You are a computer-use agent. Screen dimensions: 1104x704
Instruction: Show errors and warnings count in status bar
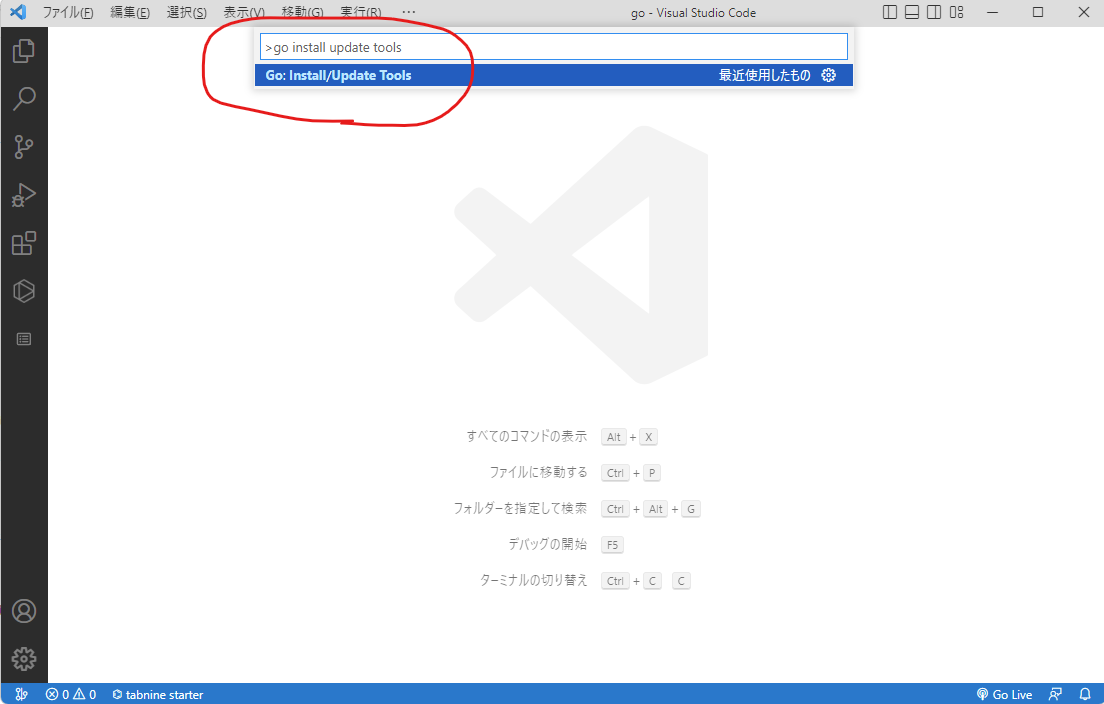(71, 694)
